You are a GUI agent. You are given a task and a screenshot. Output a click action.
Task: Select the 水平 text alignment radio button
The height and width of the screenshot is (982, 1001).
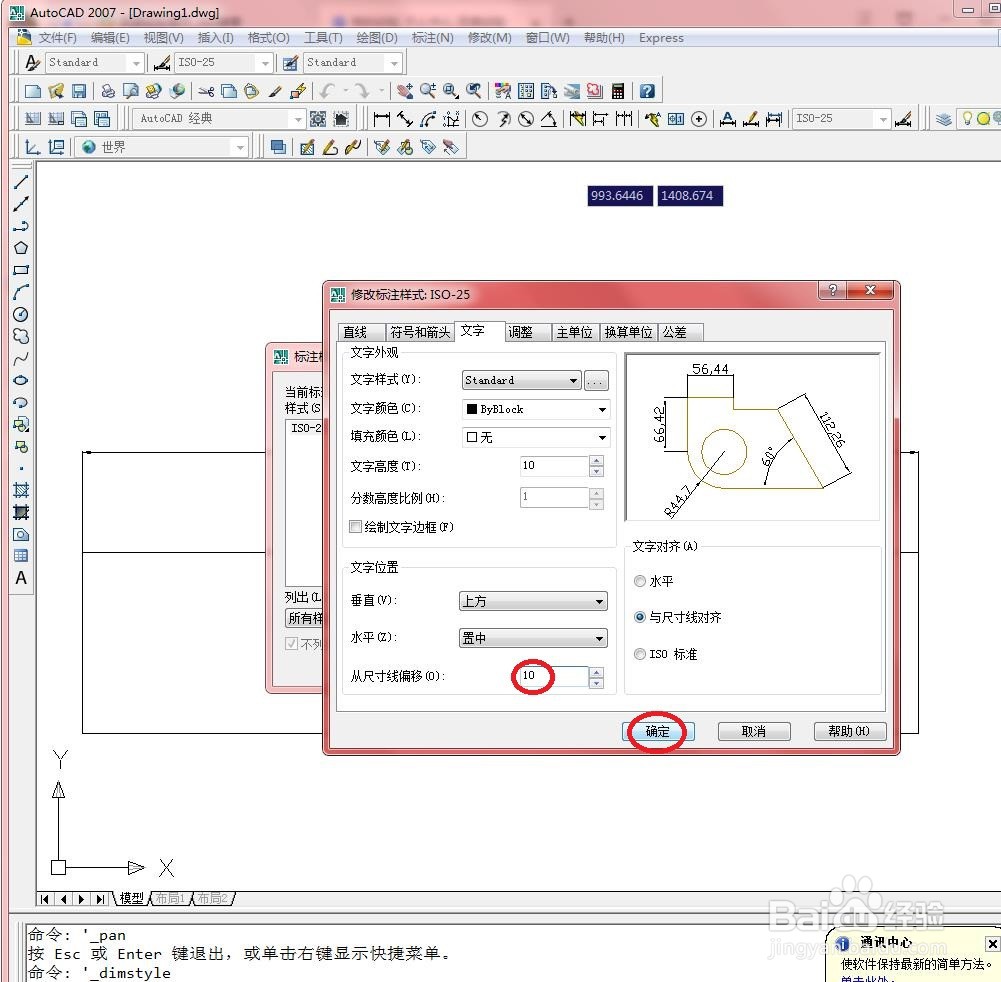click(639, 581)
